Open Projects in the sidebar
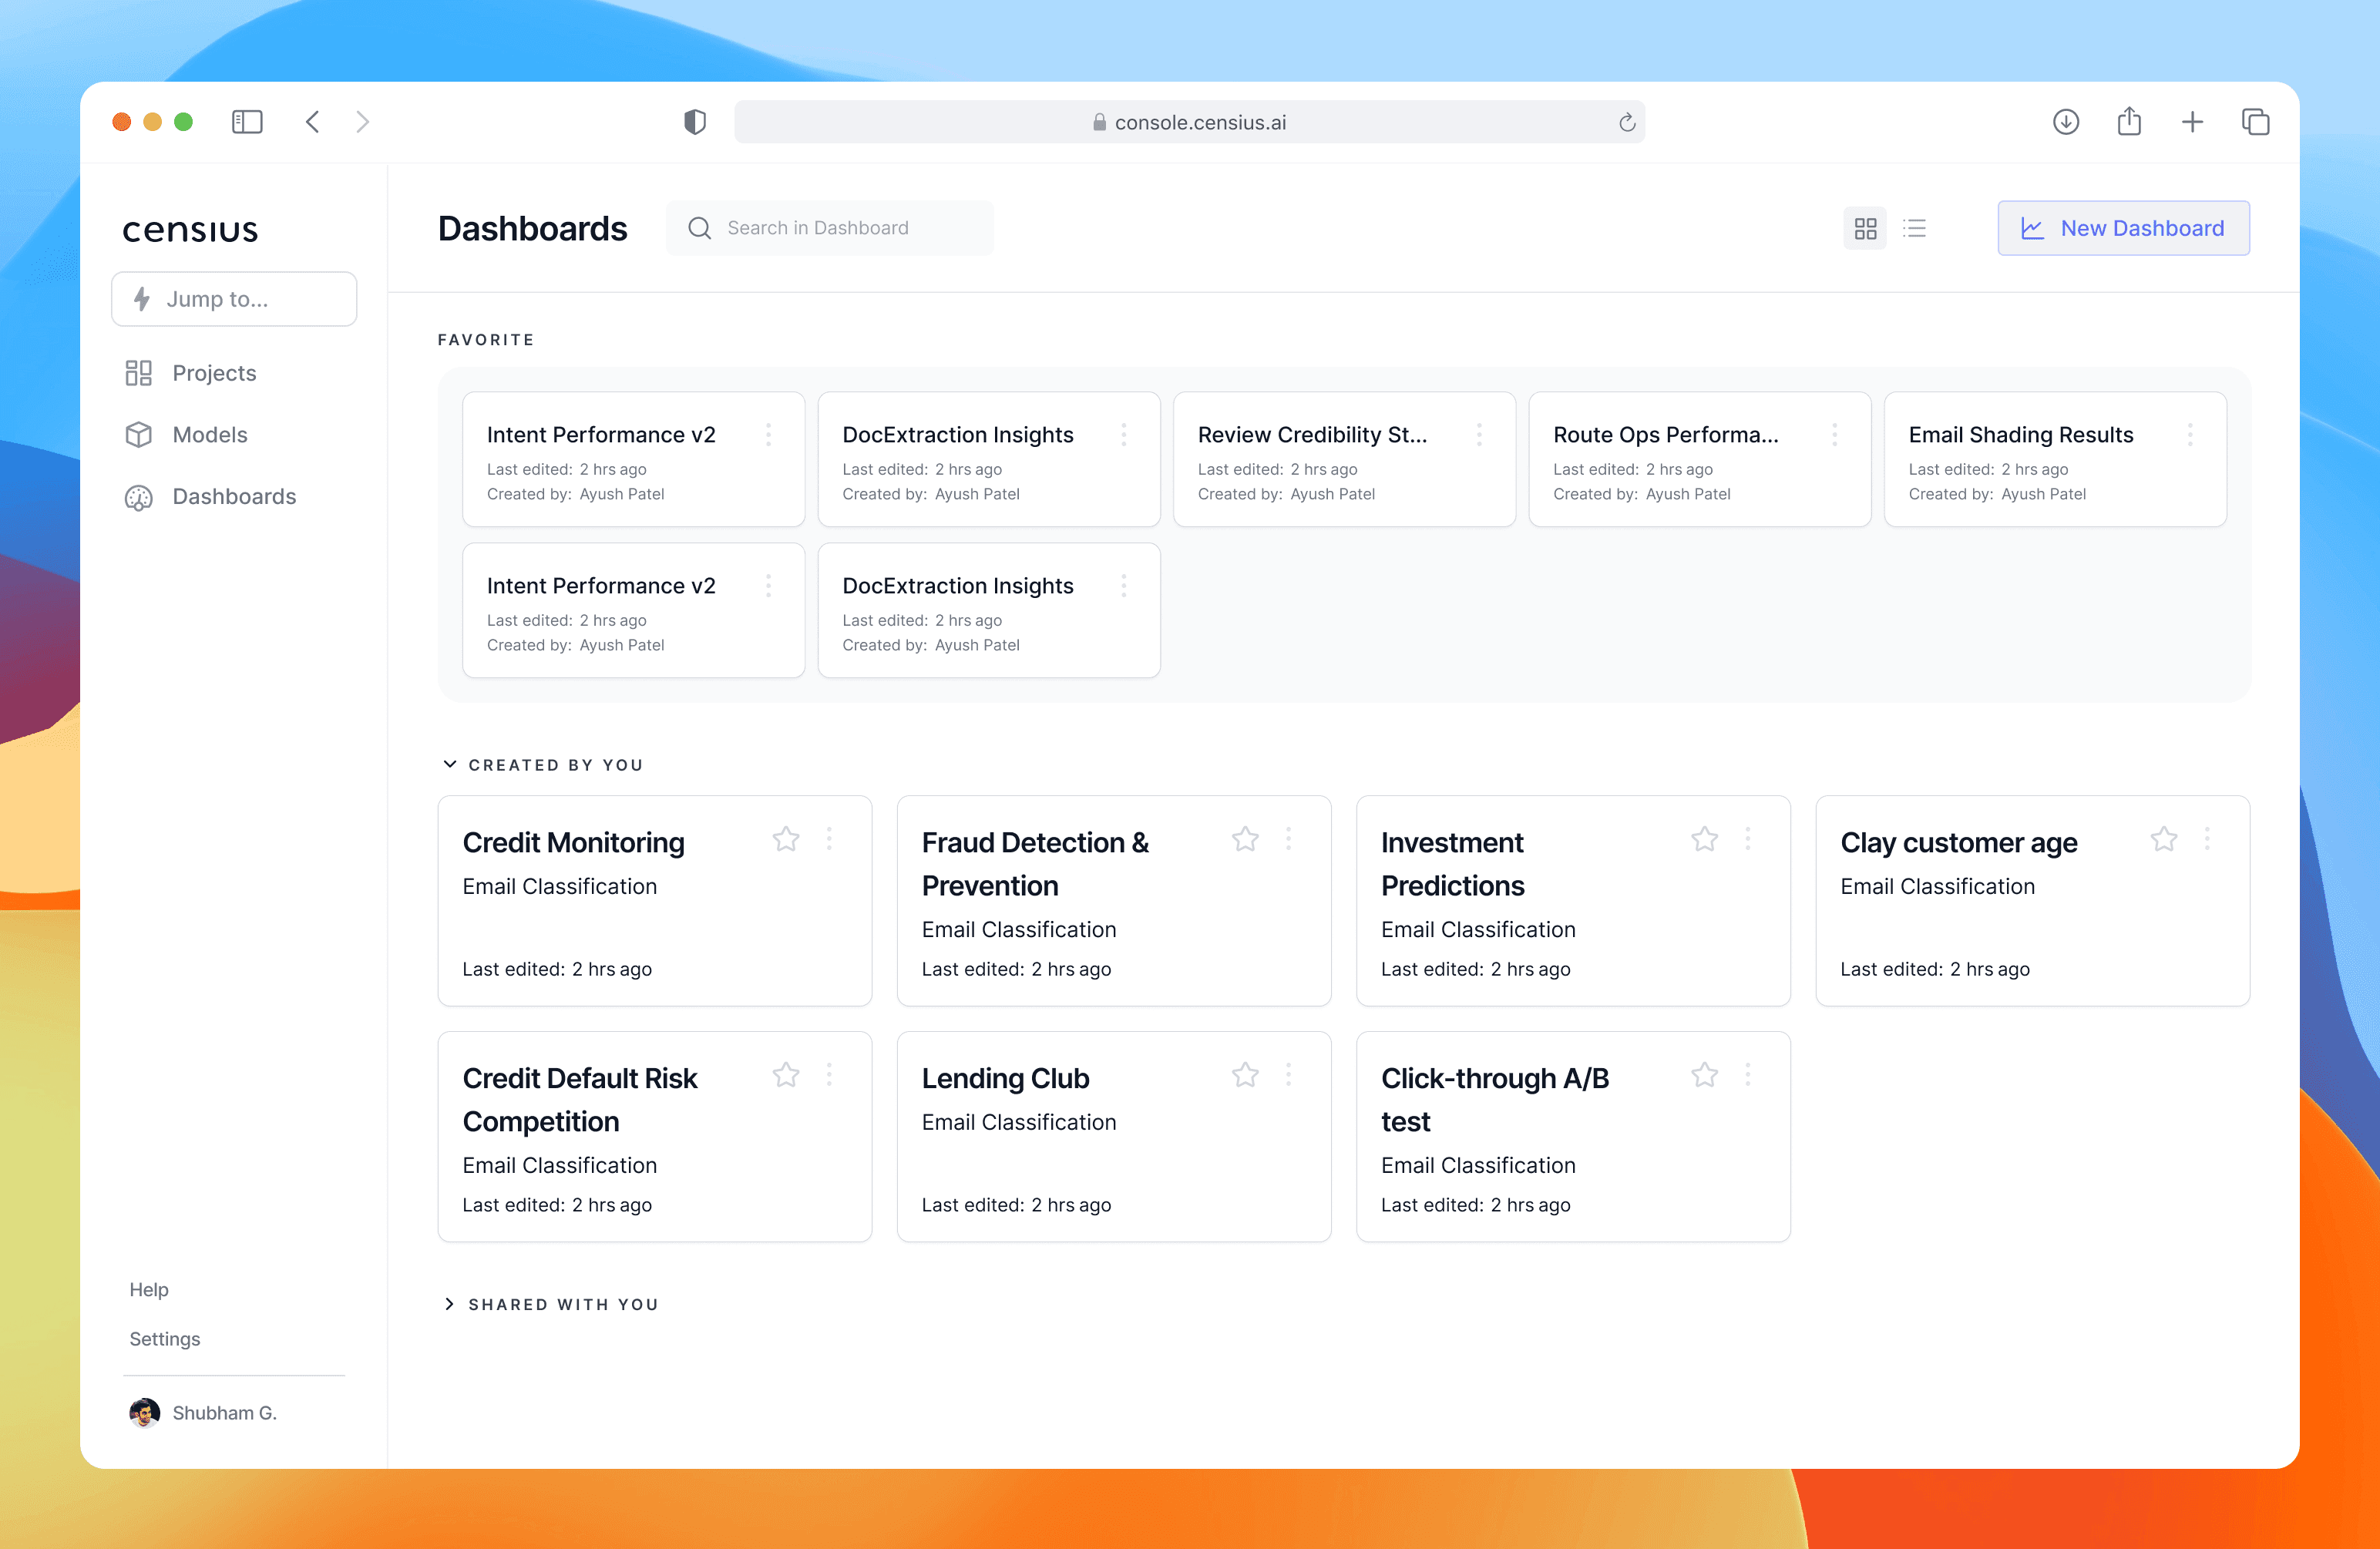The image size is (2380, 1549). pos(214,373)
